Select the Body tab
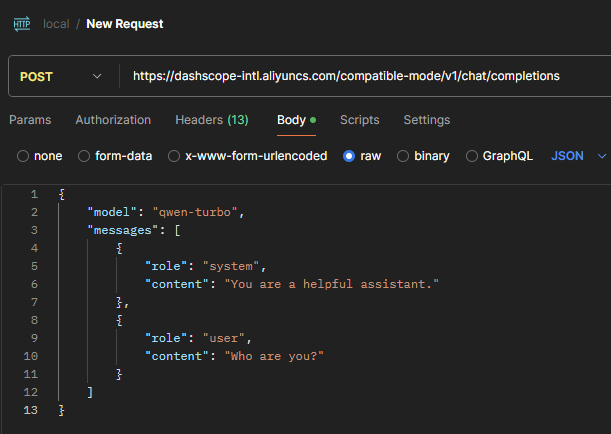The height and width of the screenshot is (434, 611). 296,120
